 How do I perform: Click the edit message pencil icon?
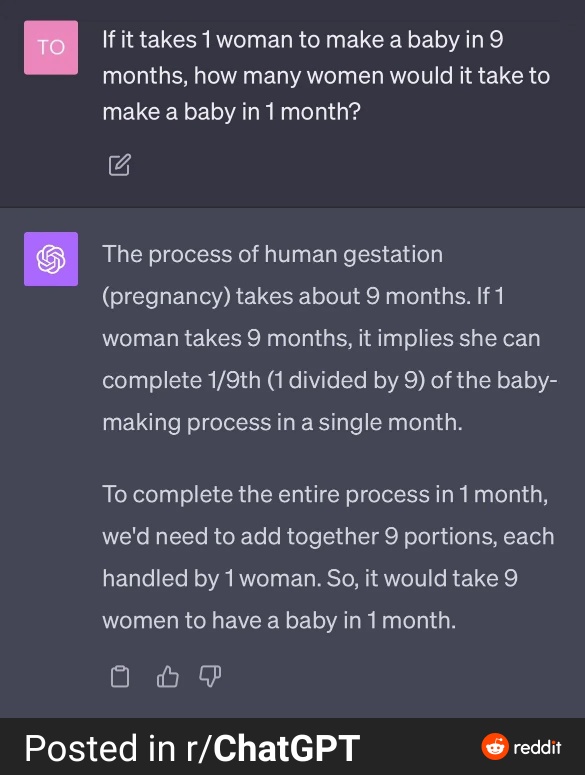click(x=120, y=165)
